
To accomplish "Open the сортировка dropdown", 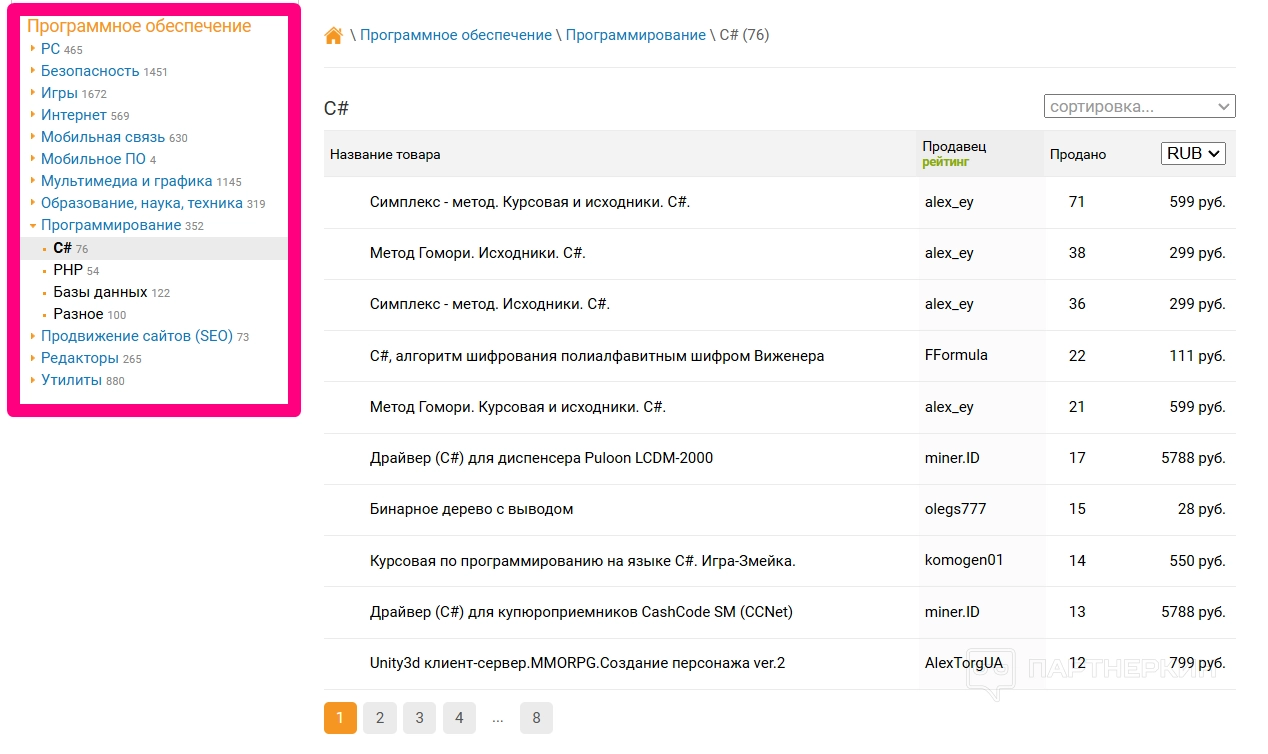I will [1139, 106].
